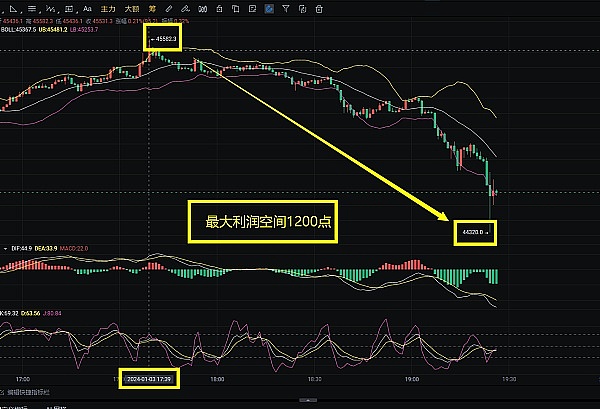Select the Aa text annotation tool

coord(89,6)
